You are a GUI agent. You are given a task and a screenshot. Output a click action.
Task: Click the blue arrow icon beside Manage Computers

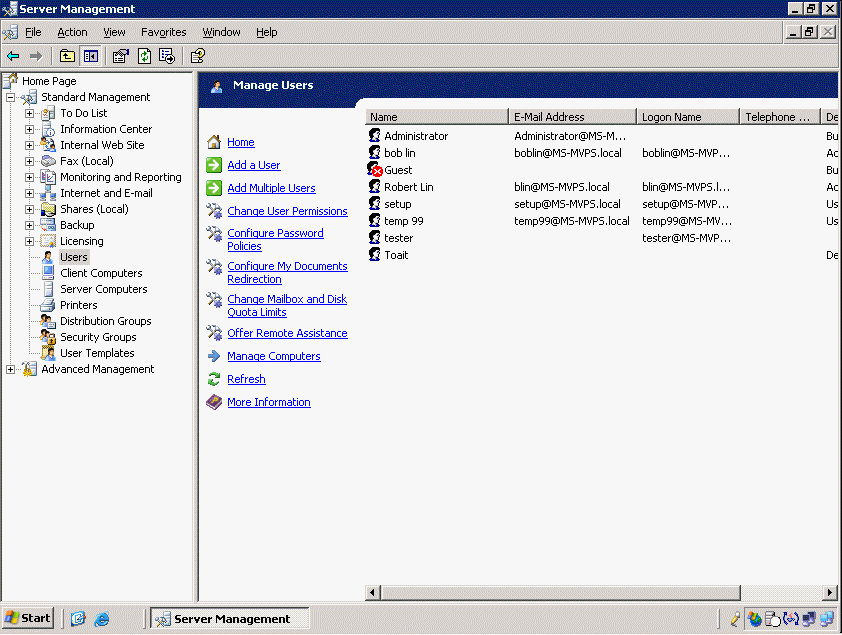coord(214,356)
